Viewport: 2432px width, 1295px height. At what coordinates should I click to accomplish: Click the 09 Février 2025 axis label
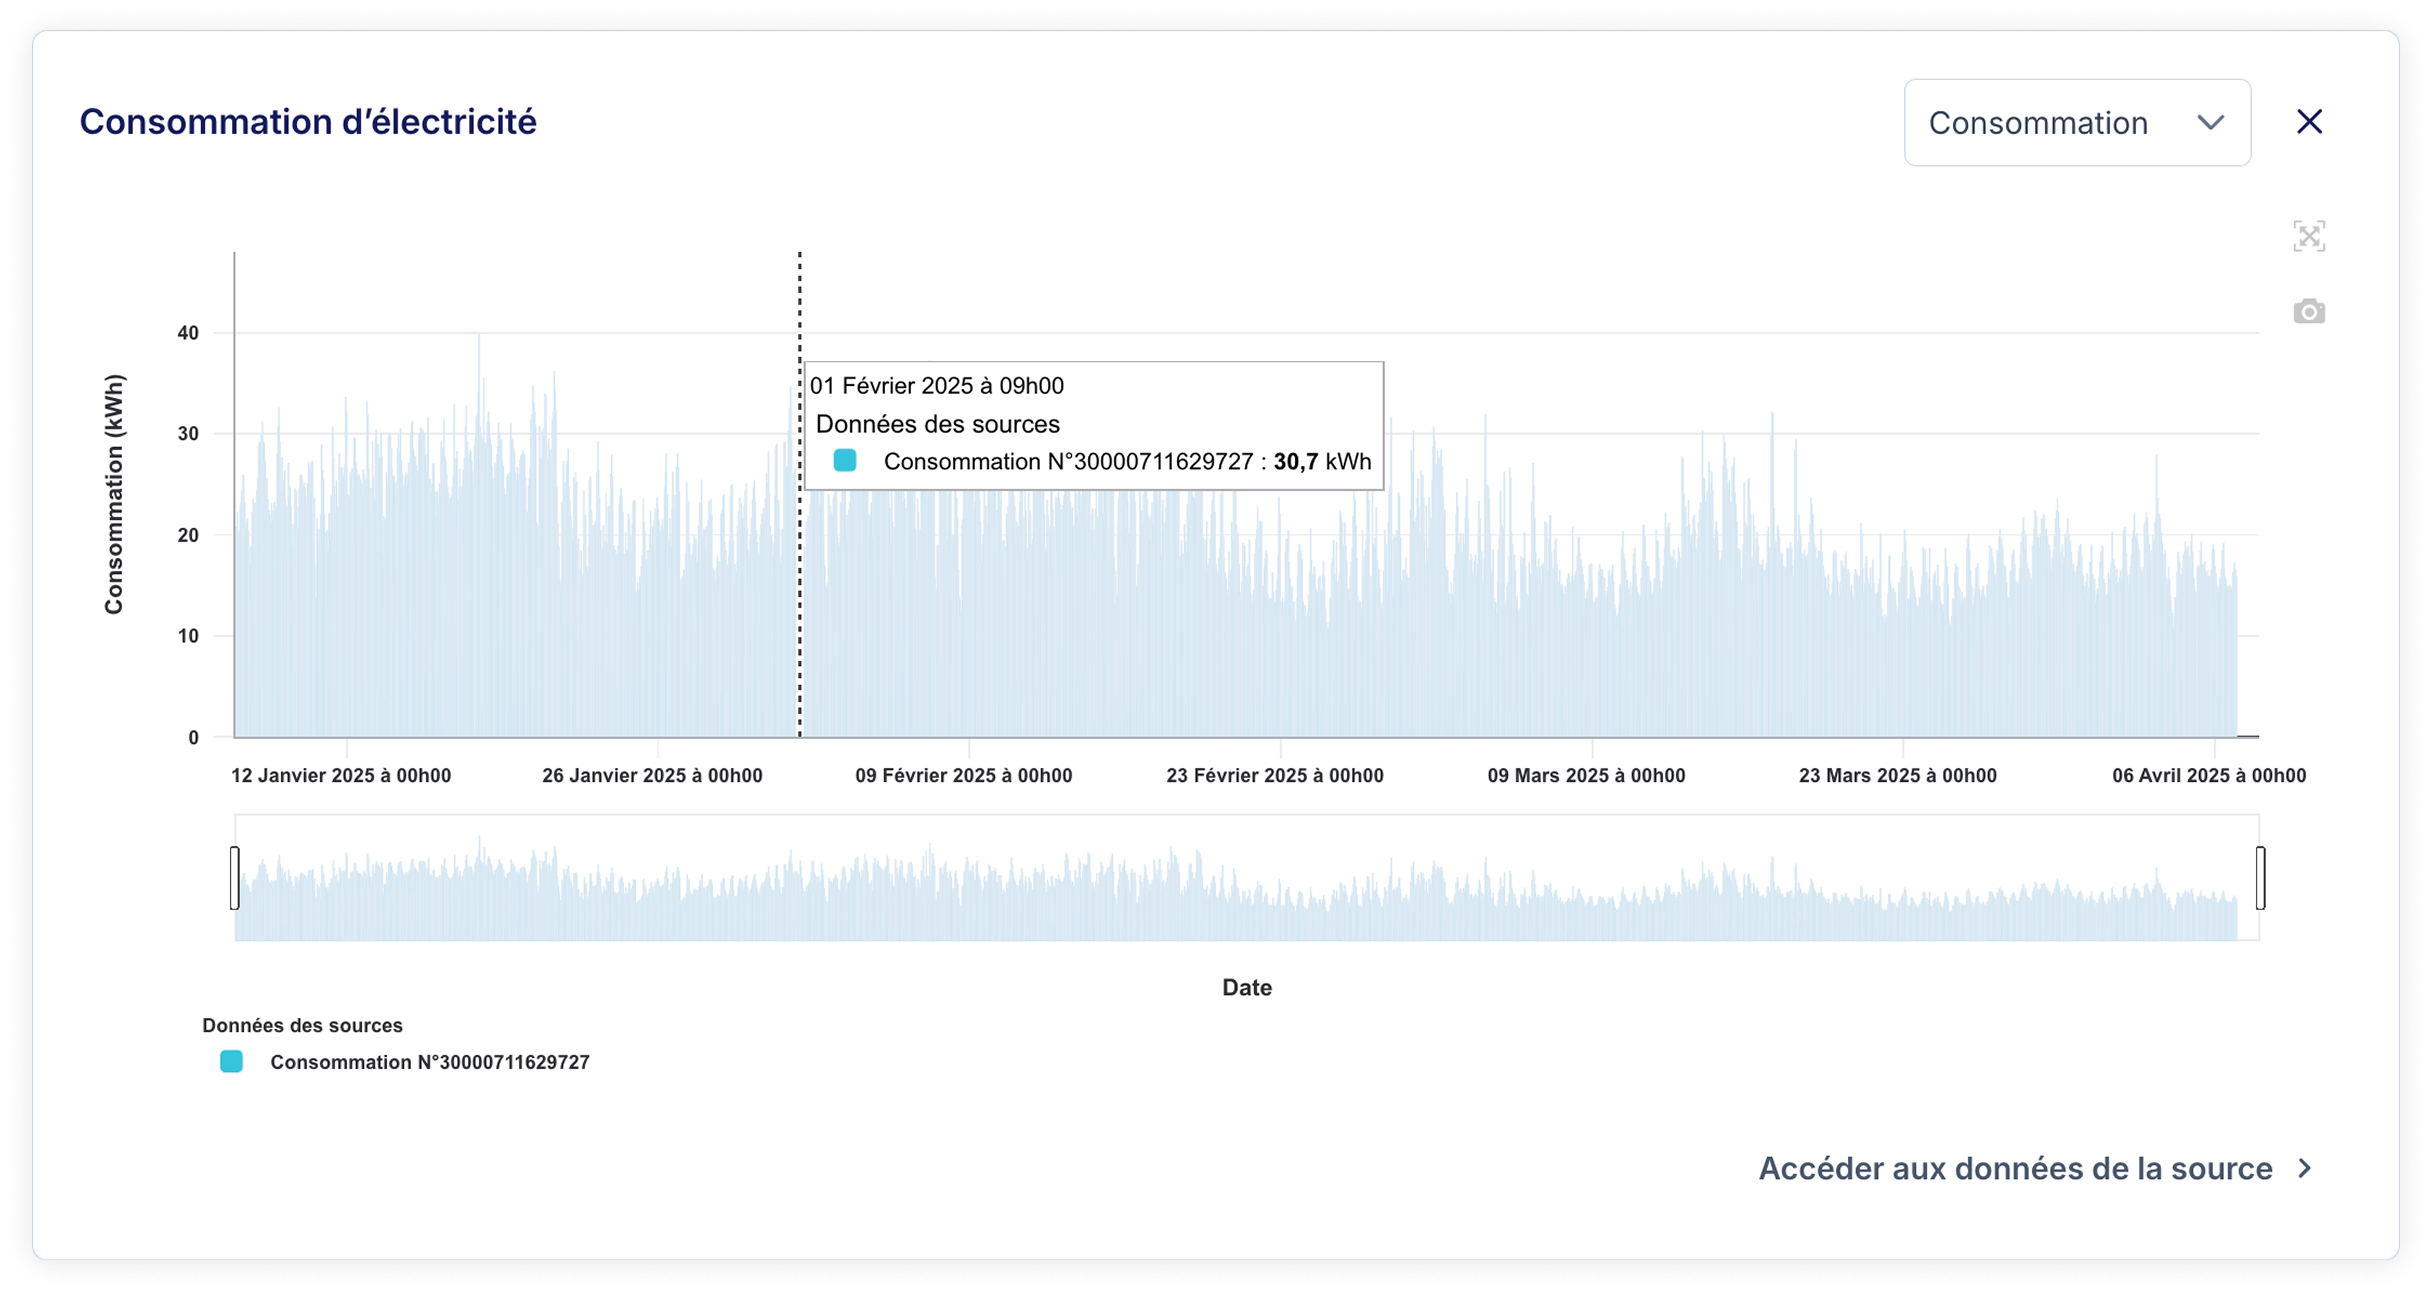tap(963, 776)
